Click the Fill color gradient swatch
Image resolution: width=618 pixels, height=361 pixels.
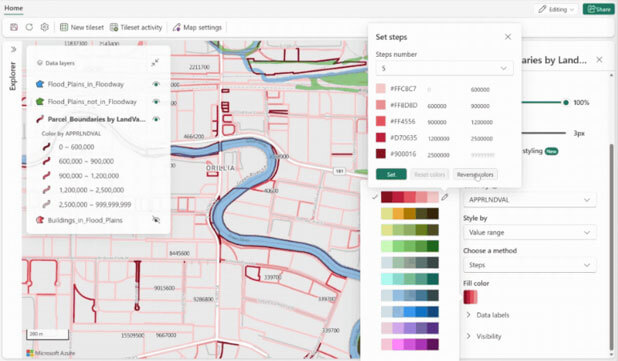pos(470,297)
